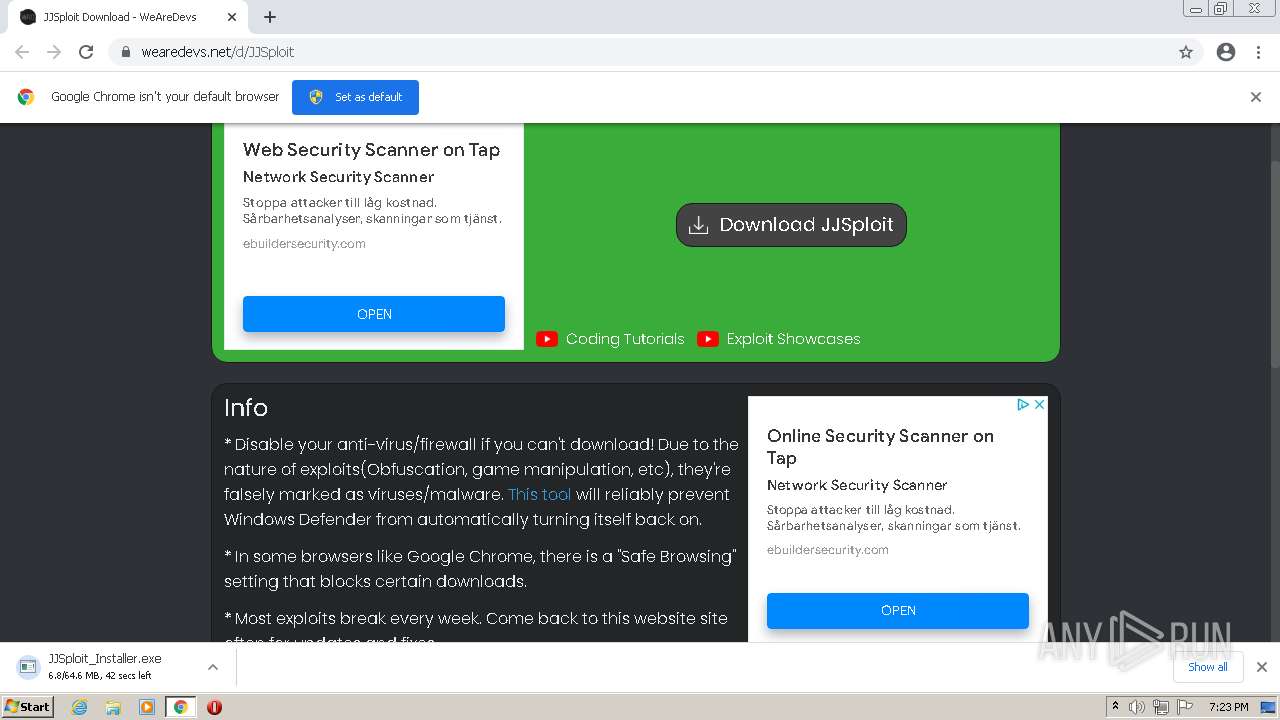This screenshot has height=720, width=1280.
Task: Click OPEN on Web Security Scanner ad
Action: point(374,314)
